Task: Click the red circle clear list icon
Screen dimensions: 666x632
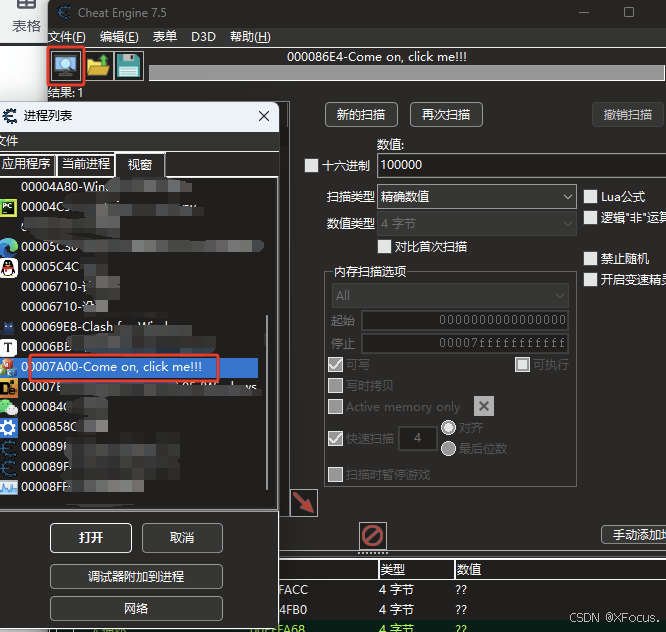Action: (373, 536)
